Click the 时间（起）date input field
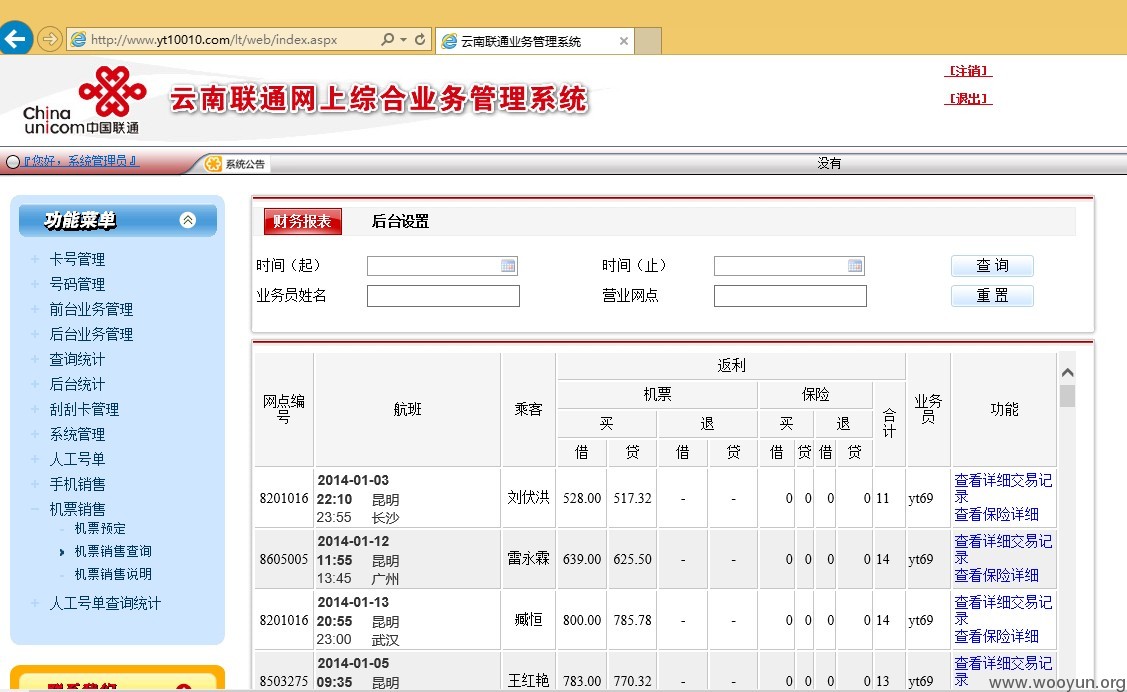The image size is (1127, 692). [442, 266]
